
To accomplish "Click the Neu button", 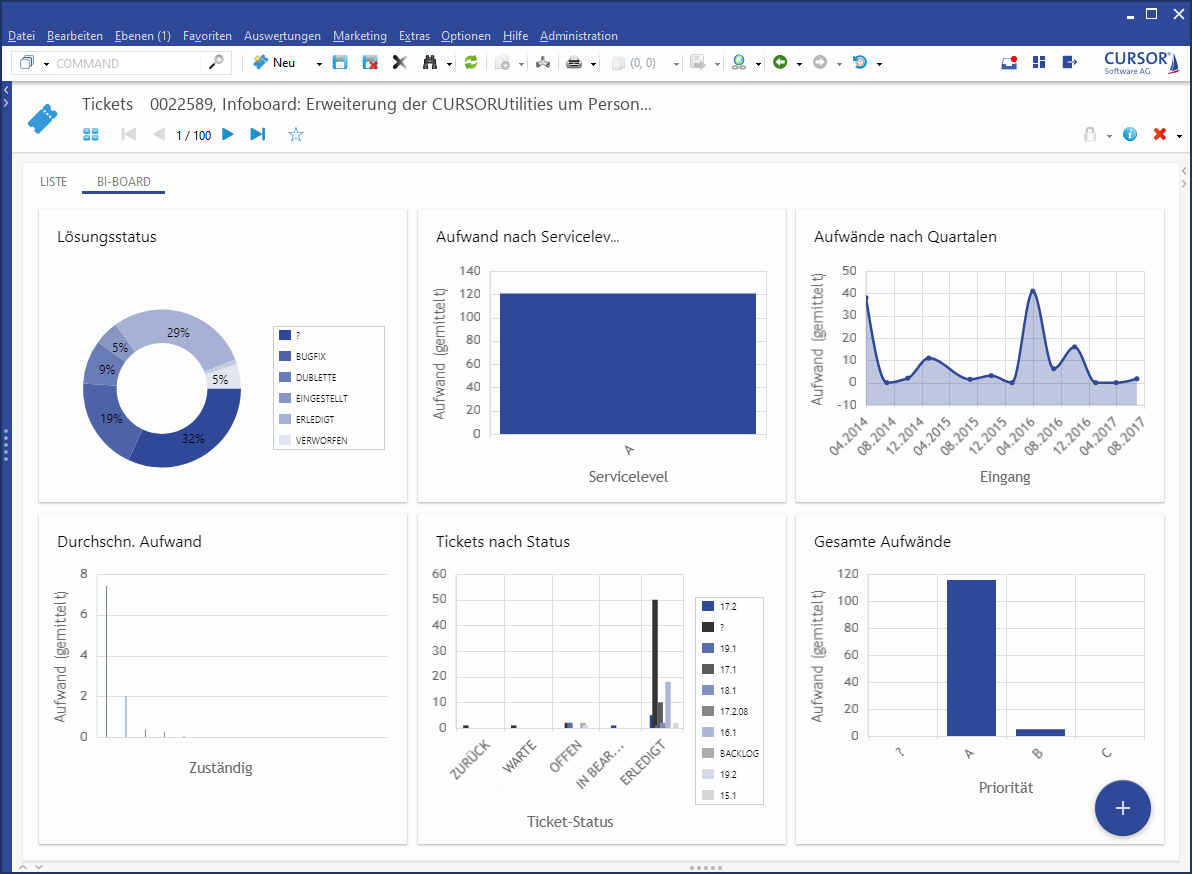I will (x=275, y=63).
